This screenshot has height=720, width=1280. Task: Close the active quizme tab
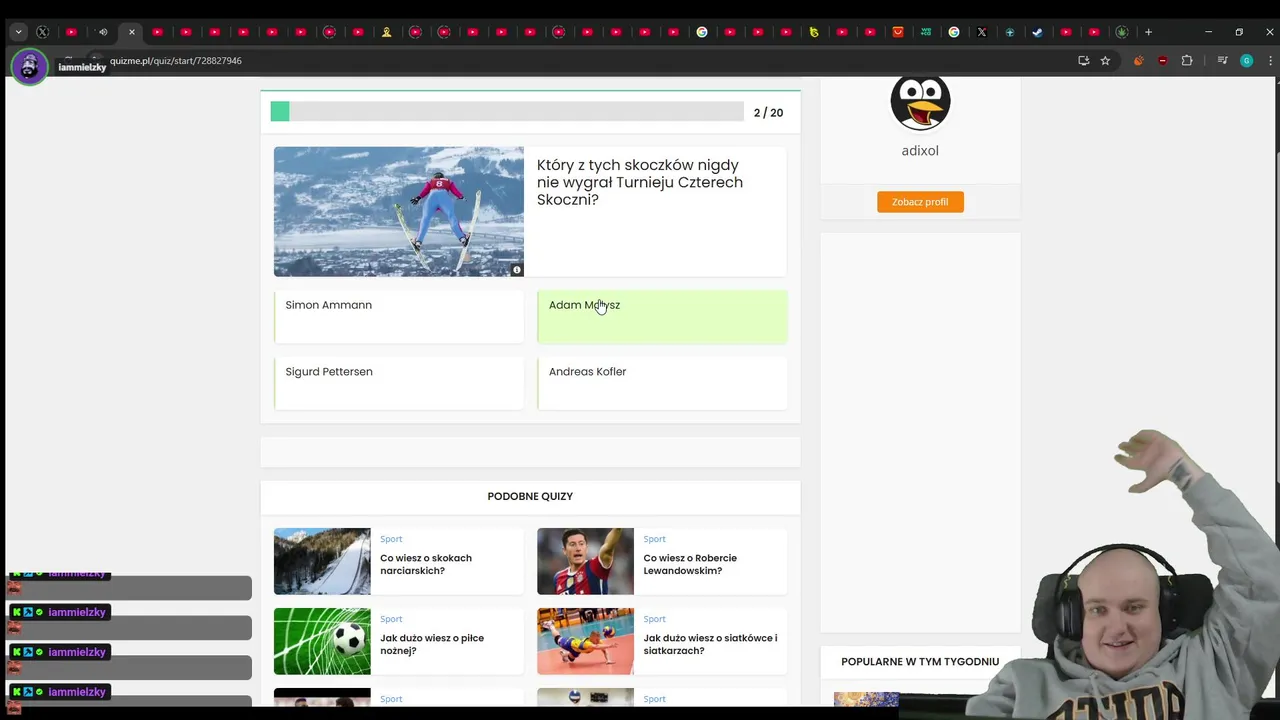tap(131, 32)
